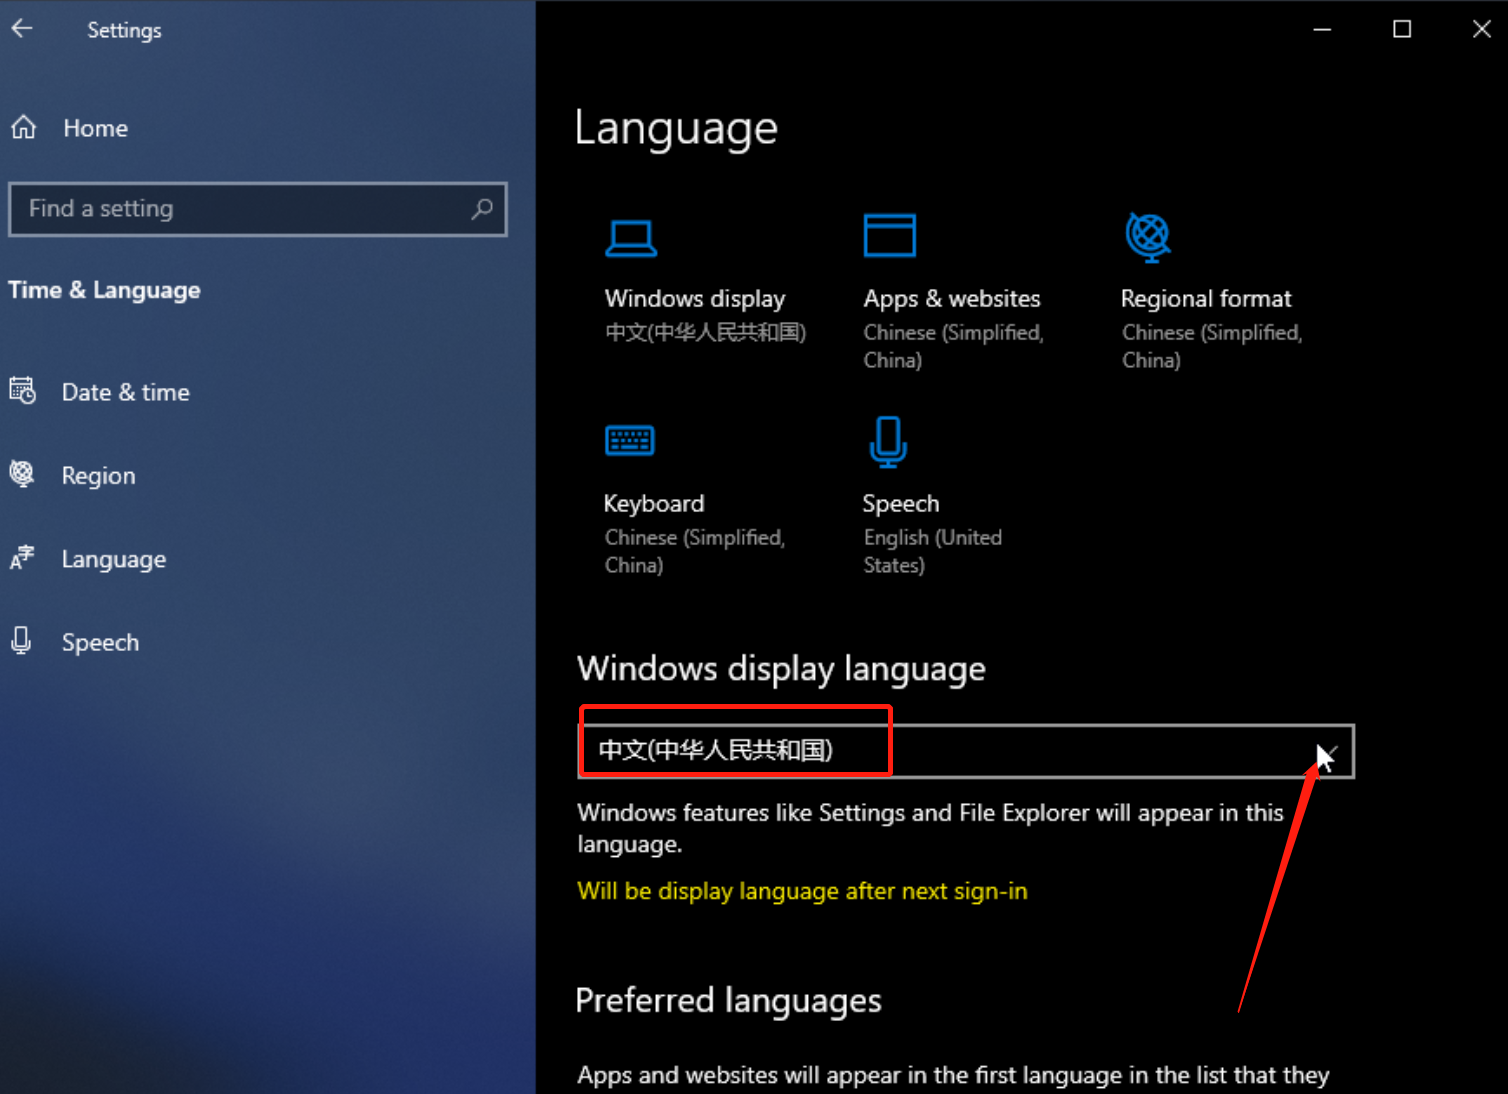
Task: Click 'English (United States)' under Speech
Action: tap(933, 551)
